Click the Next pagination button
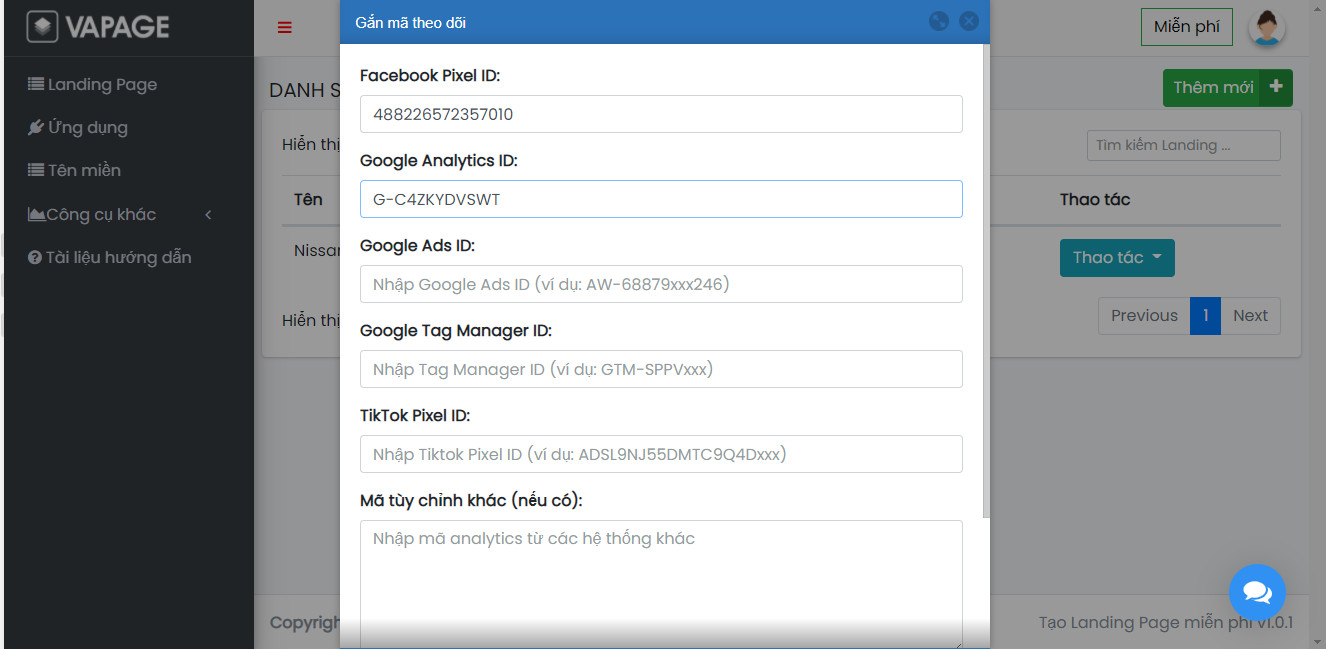 1250,316
